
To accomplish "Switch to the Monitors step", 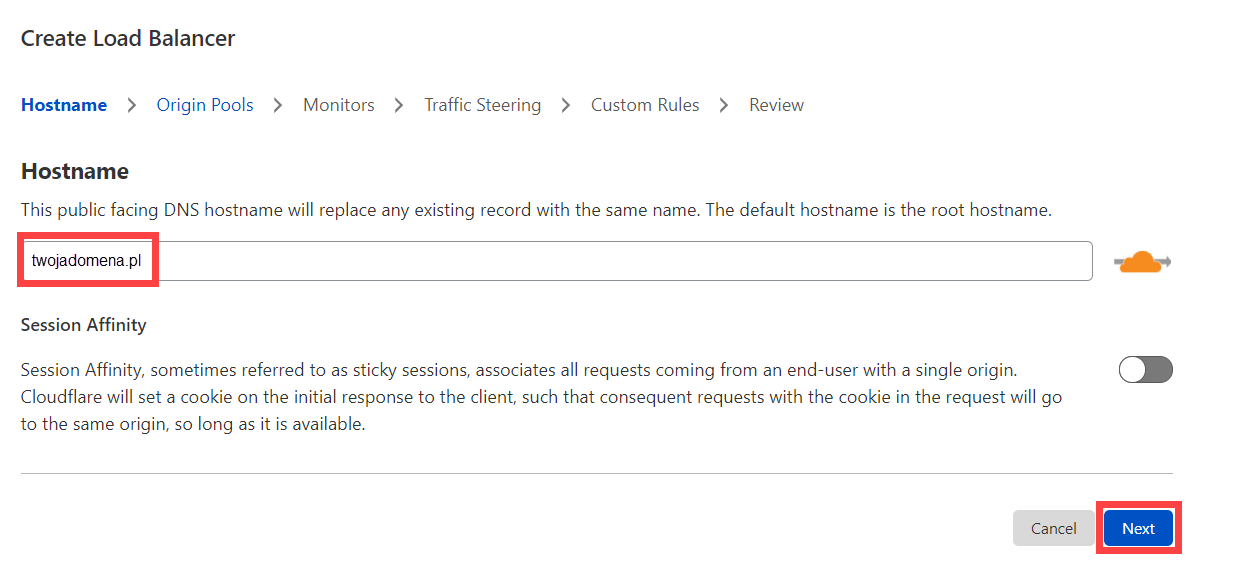I will [x=339, y=105].
